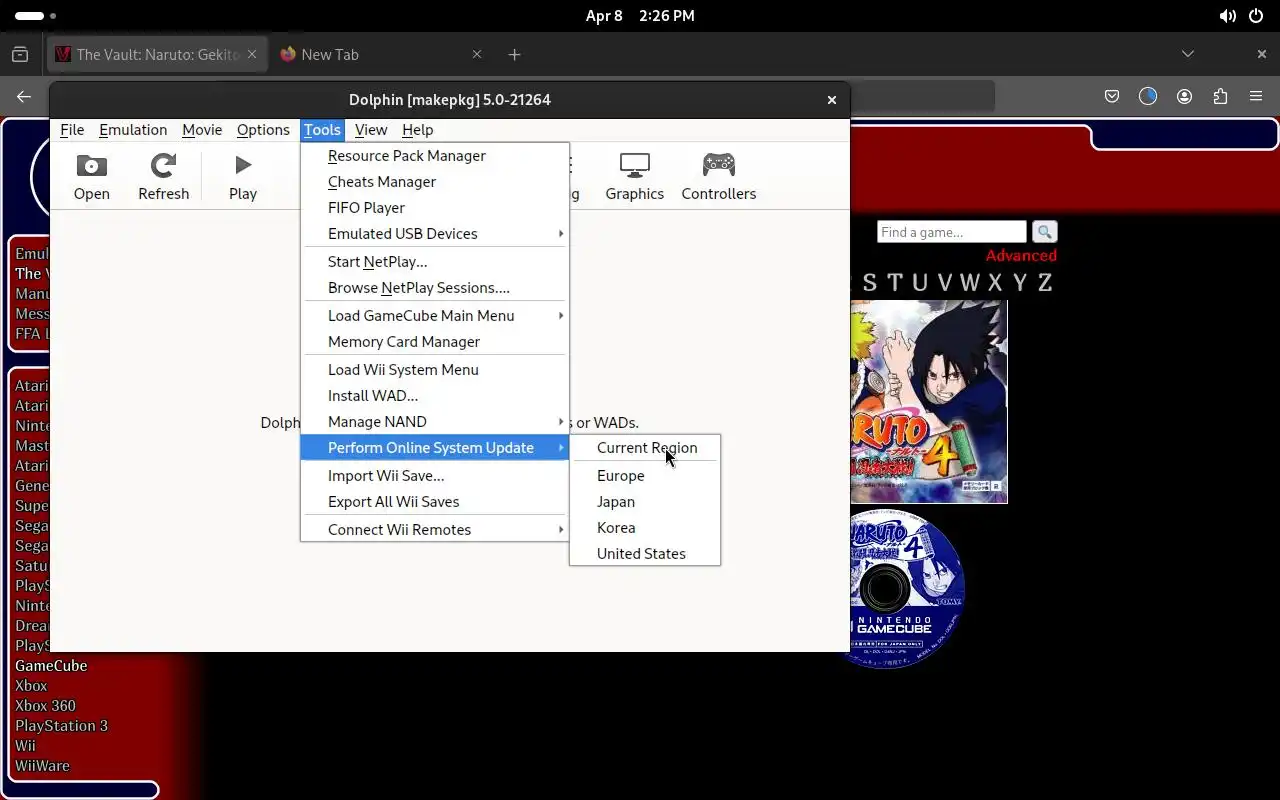
Task: Click the Open toolbar icon in Dolphin
Action: 91,177
